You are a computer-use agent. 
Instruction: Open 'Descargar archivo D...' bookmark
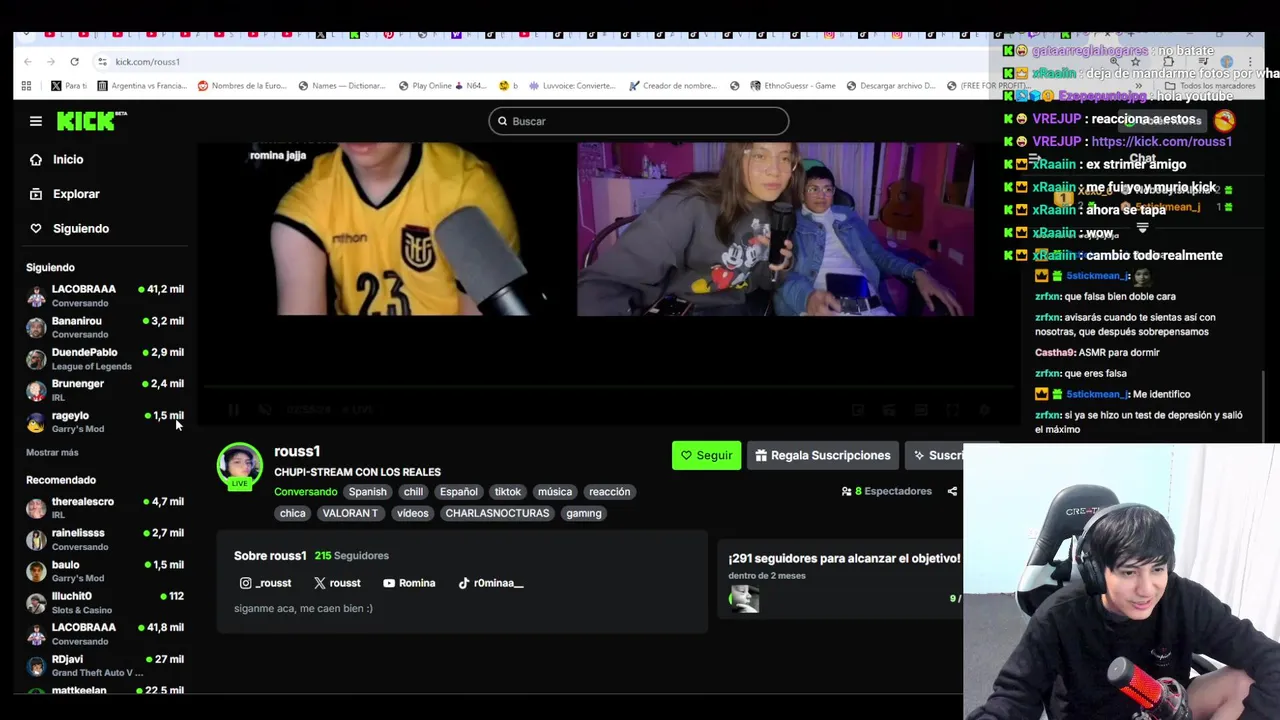(891, 86)
